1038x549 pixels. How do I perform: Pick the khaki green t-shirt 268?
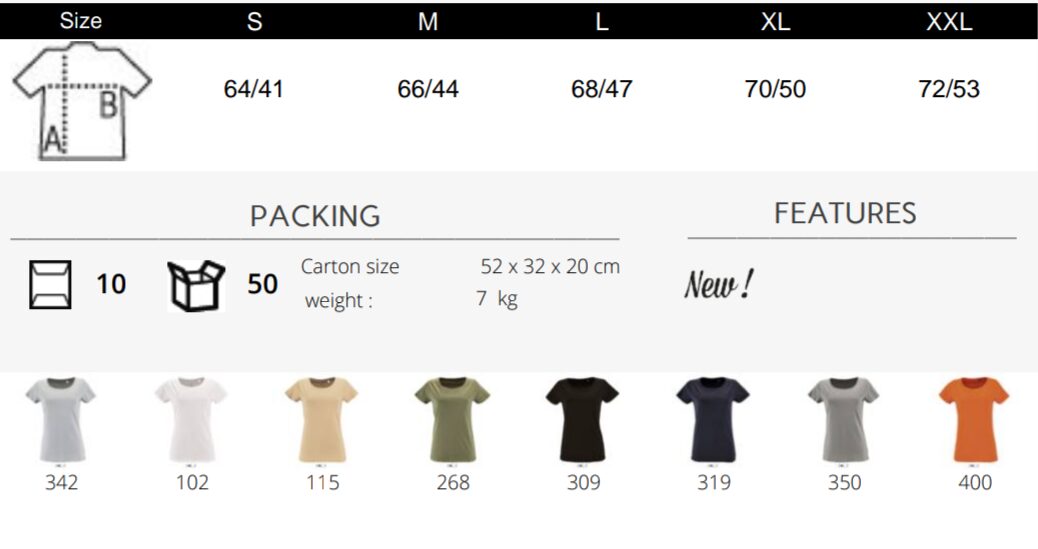[x=452, y=420]
